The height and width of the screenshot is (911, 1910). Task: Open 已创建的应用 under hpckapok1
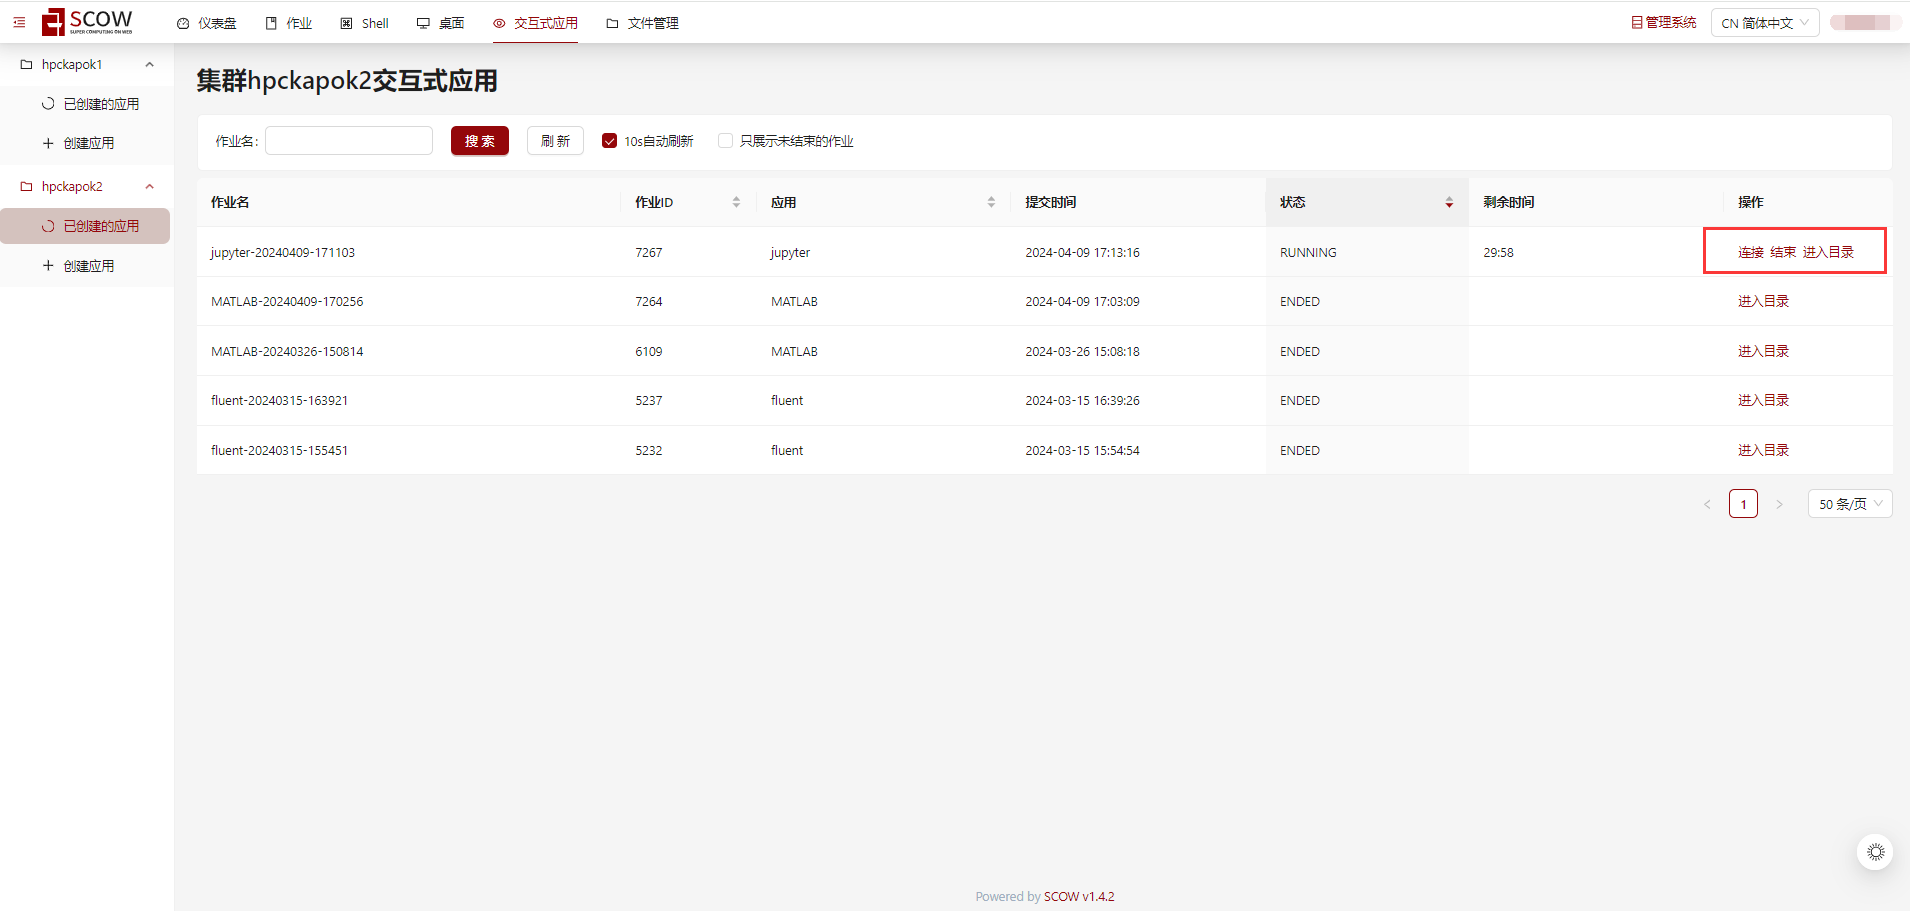pos(86,104)
